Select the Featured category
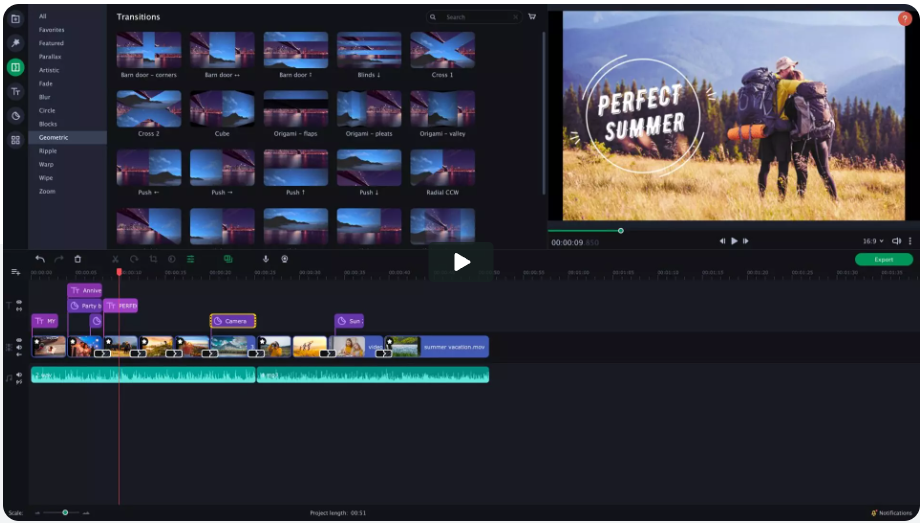The height and width of the screenshot is (523, 920). tap(51, 43)
